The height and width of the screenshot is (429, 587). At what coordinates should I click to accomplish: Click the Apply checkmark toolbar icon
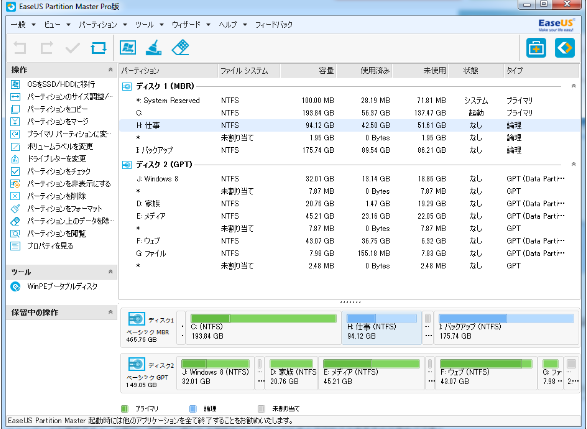[x=72, y=48]
